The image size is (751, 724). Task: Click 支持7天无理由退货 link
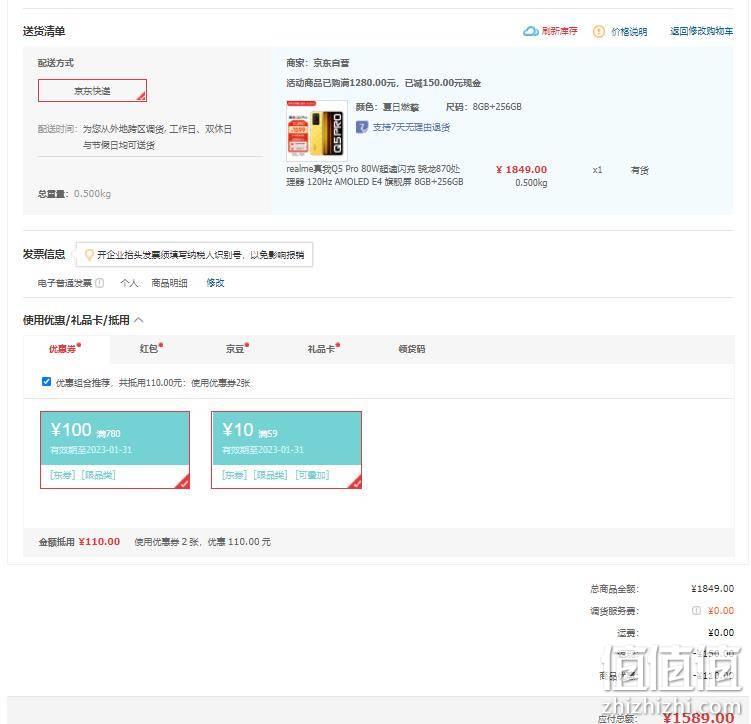pos(411,127)
